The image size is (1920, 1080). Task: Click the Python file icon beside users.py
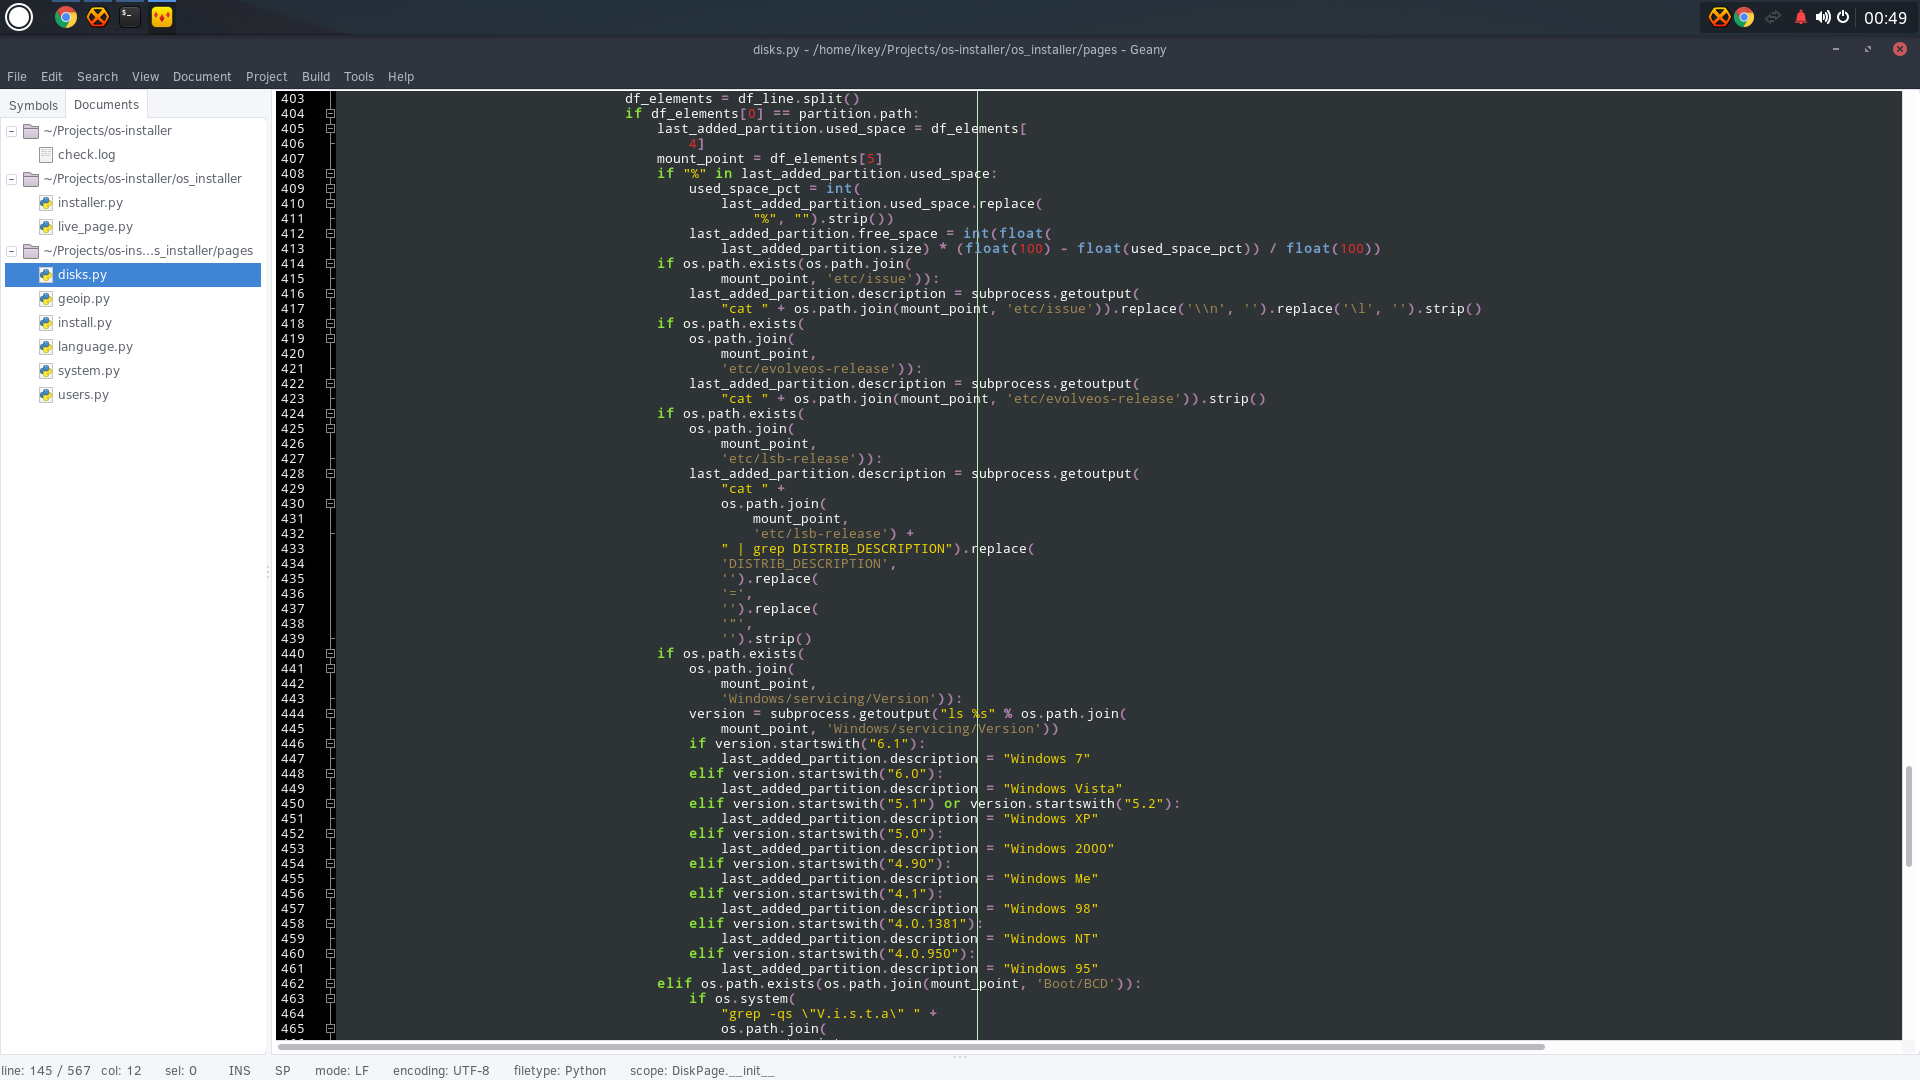coord(46,395)
